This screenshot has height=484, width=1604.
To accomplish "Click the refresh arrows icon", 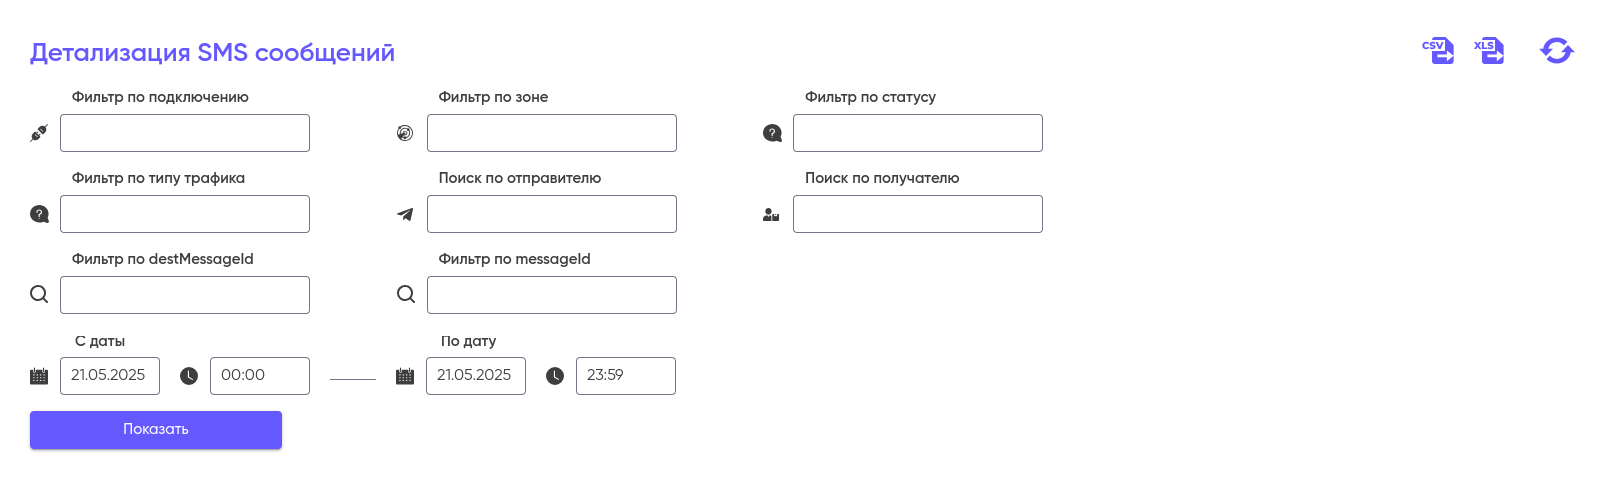I will tap(1556, 51).
